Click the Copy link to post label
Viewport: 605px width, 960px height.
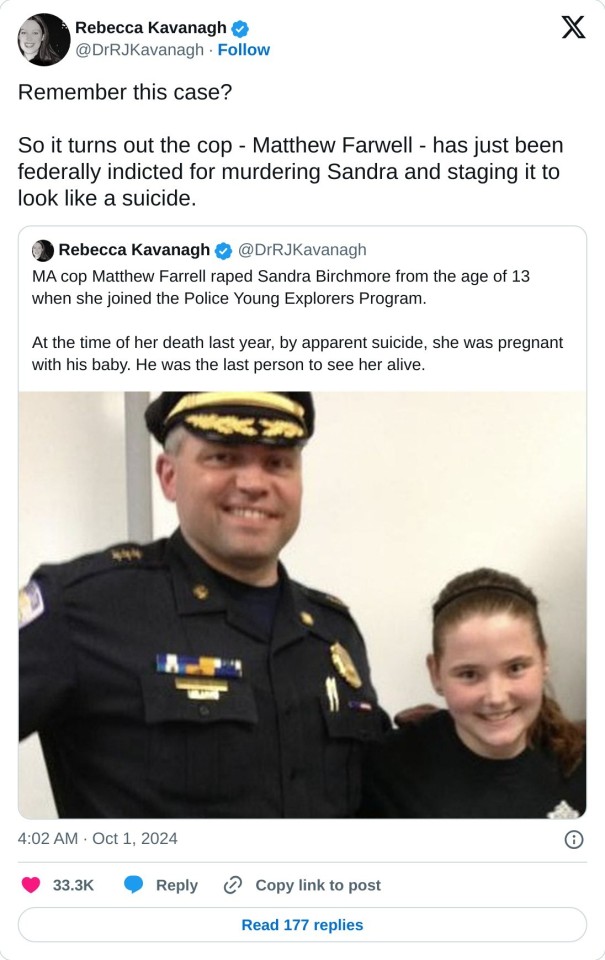[318, 885]
